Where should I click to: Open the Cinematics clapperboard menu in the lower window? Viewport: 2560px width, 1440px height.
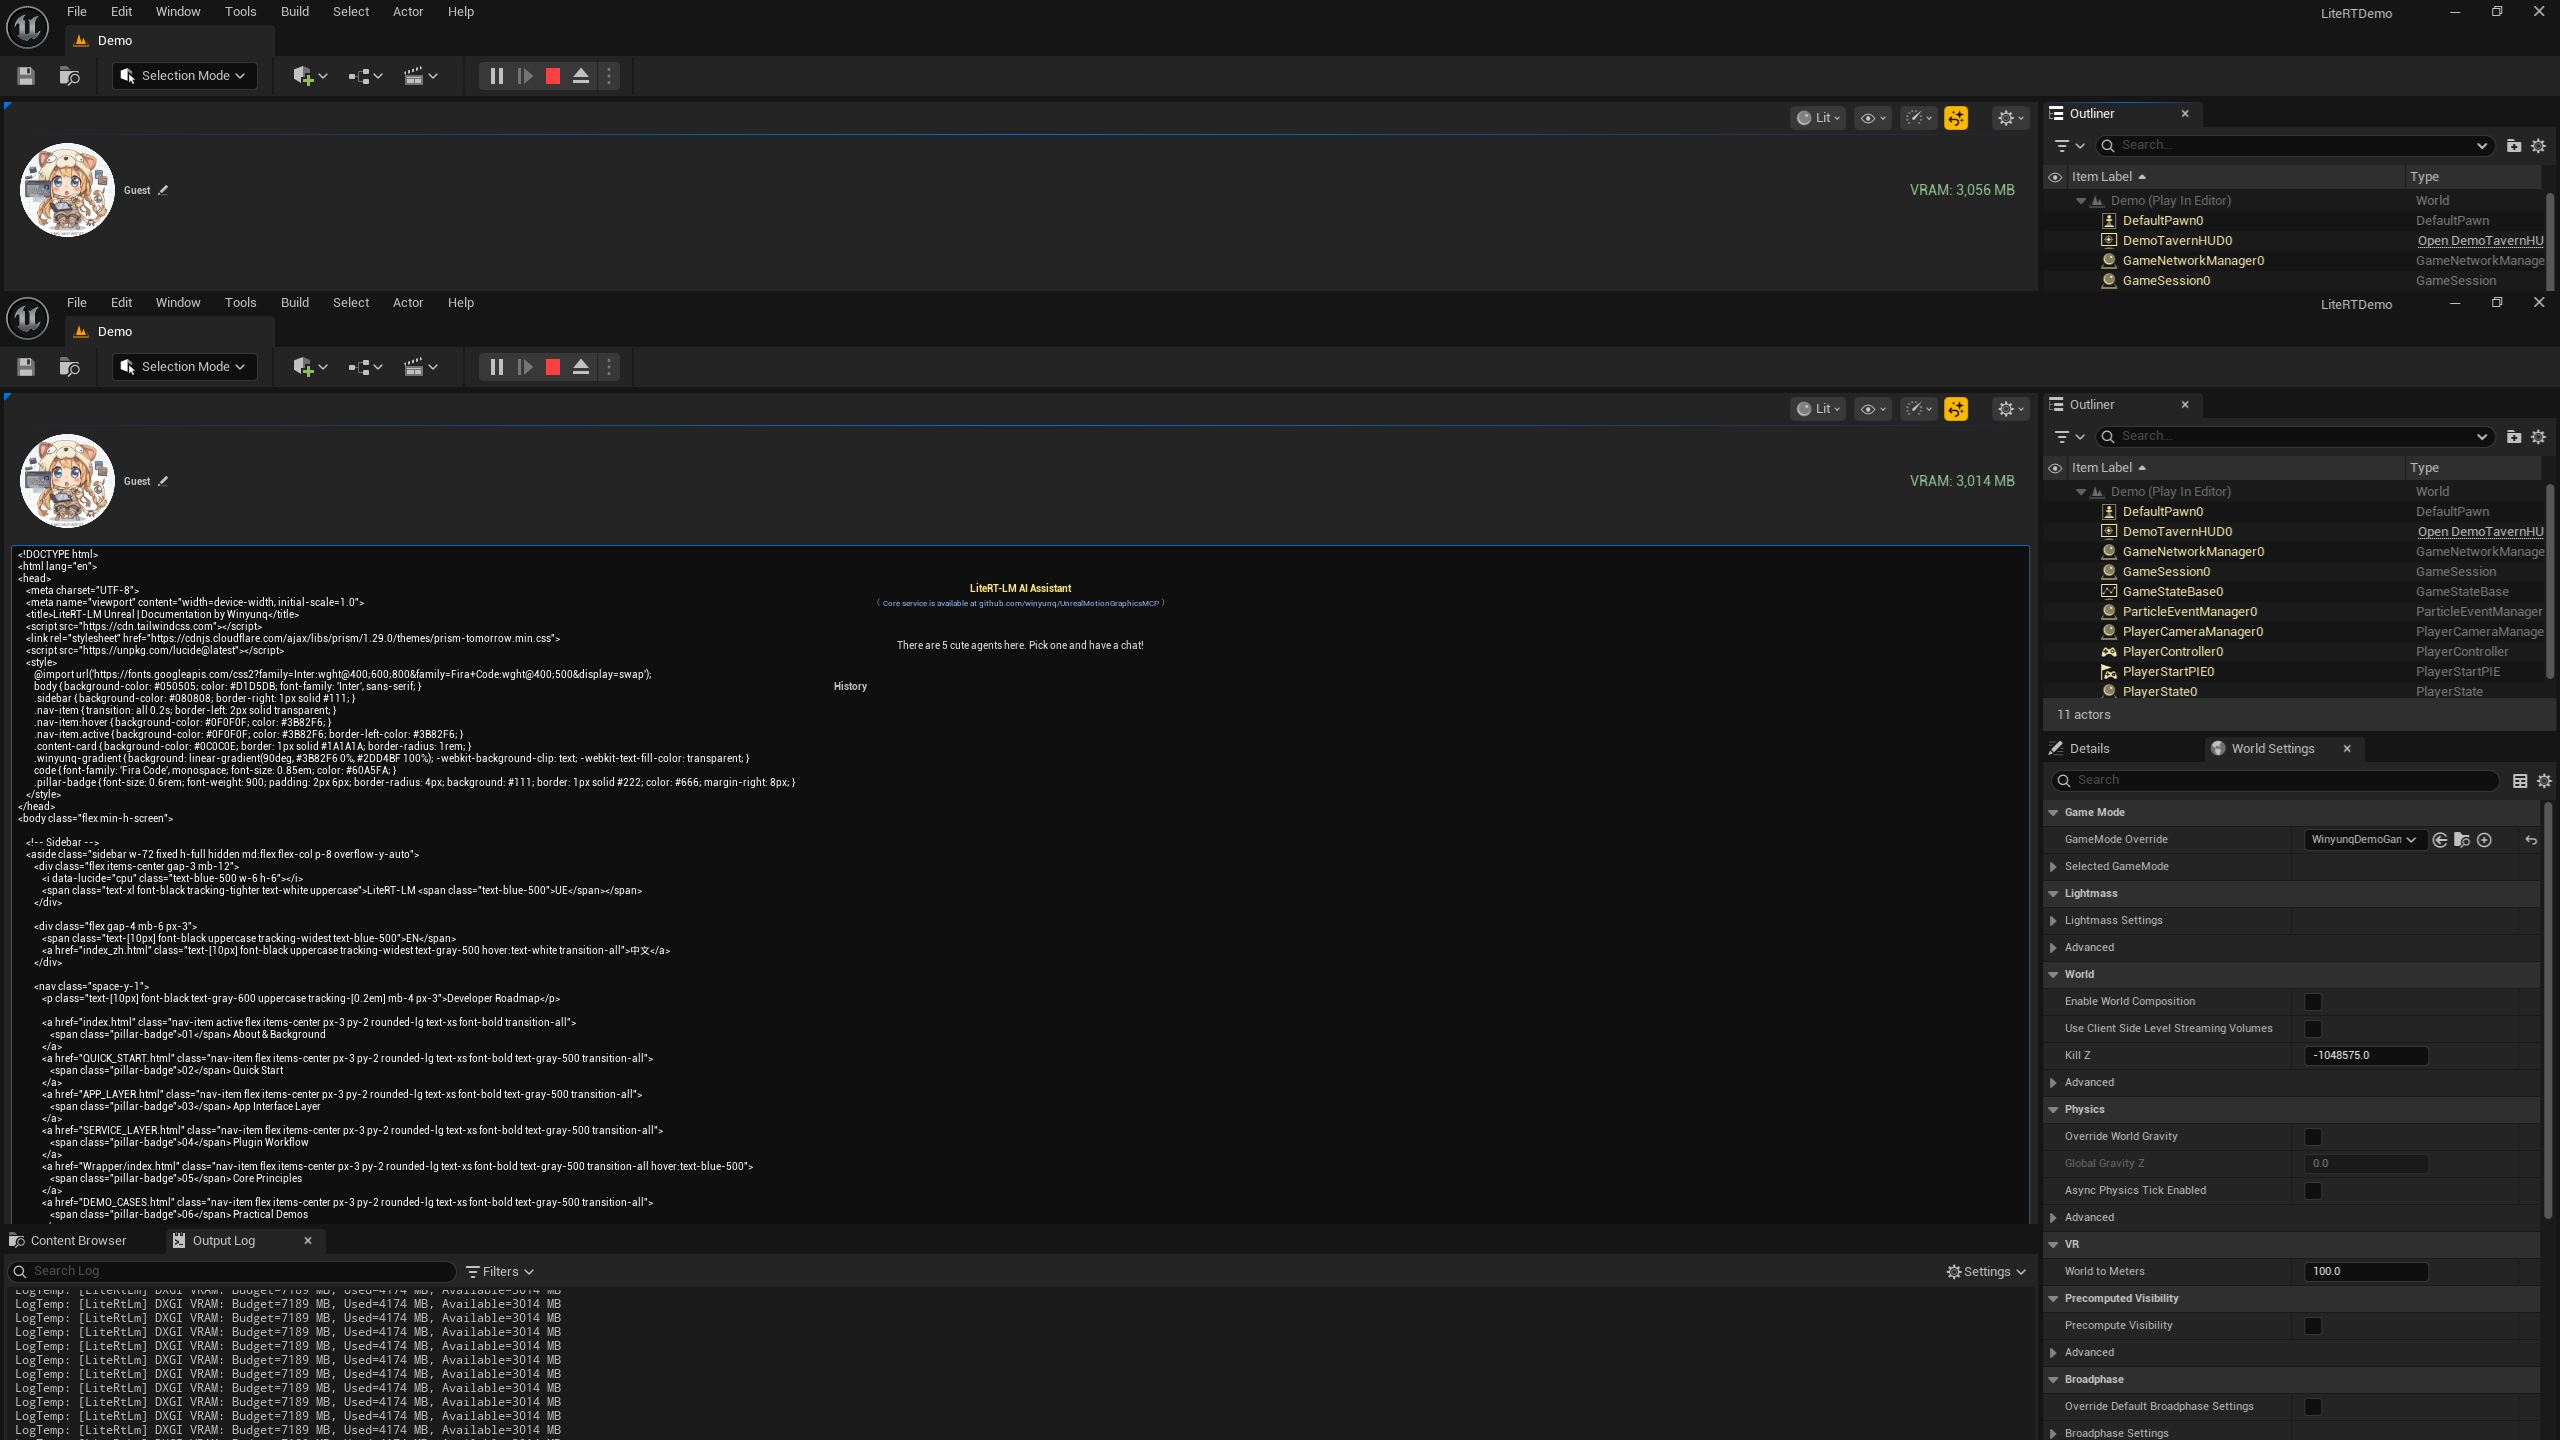click(x=420, y=367)
